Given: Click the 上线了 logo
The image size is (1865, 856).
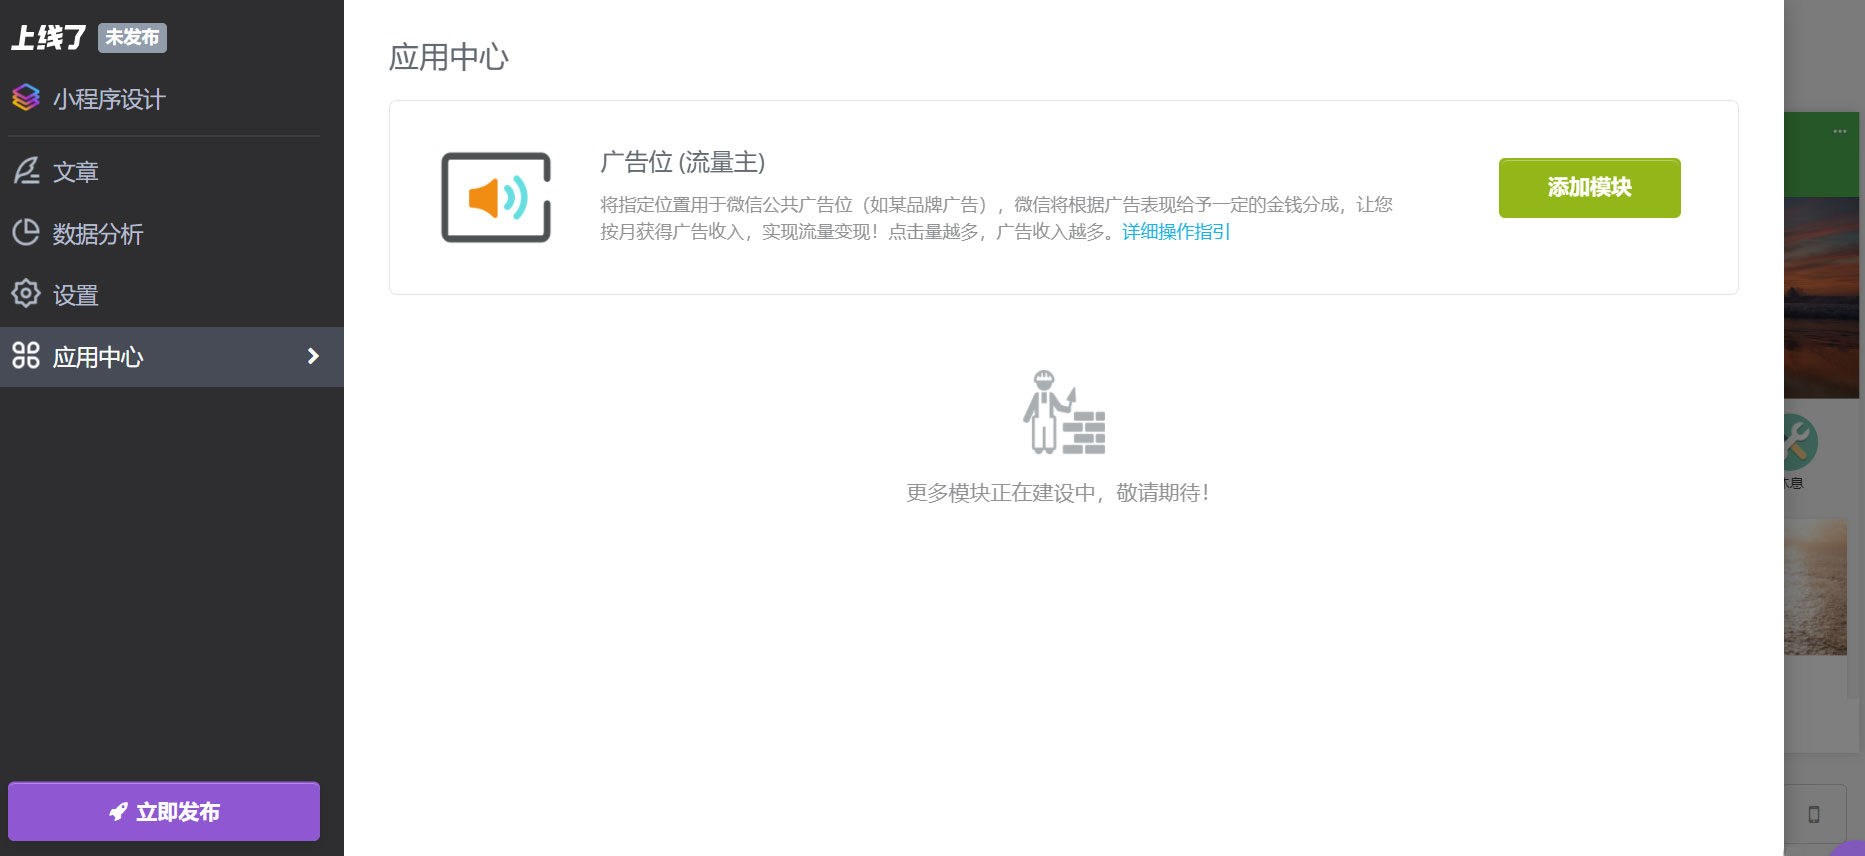Looking at the screenshot, I should [49, 38].
